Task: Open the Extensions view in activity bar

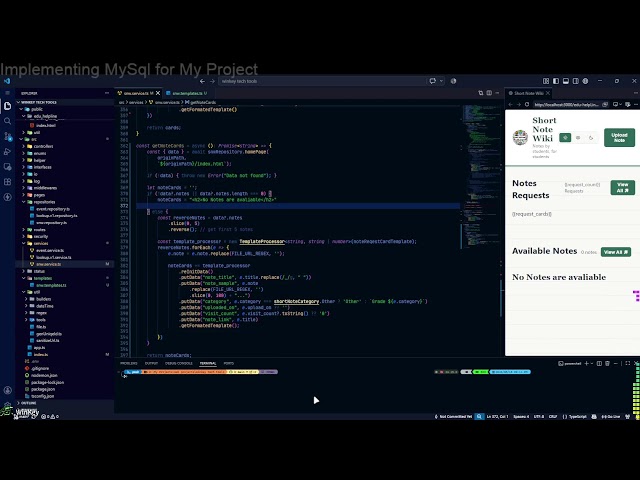Action: tap(7, 182)
